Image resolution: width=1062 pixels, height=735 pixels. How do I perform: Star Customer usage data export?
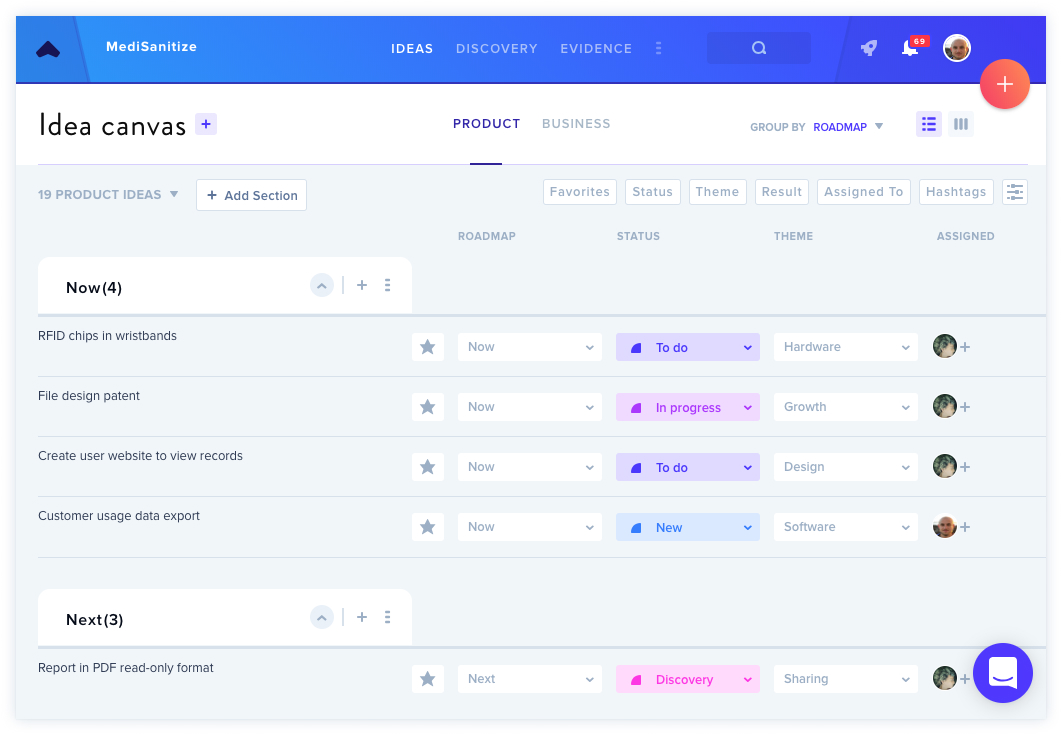coord(427,527)
